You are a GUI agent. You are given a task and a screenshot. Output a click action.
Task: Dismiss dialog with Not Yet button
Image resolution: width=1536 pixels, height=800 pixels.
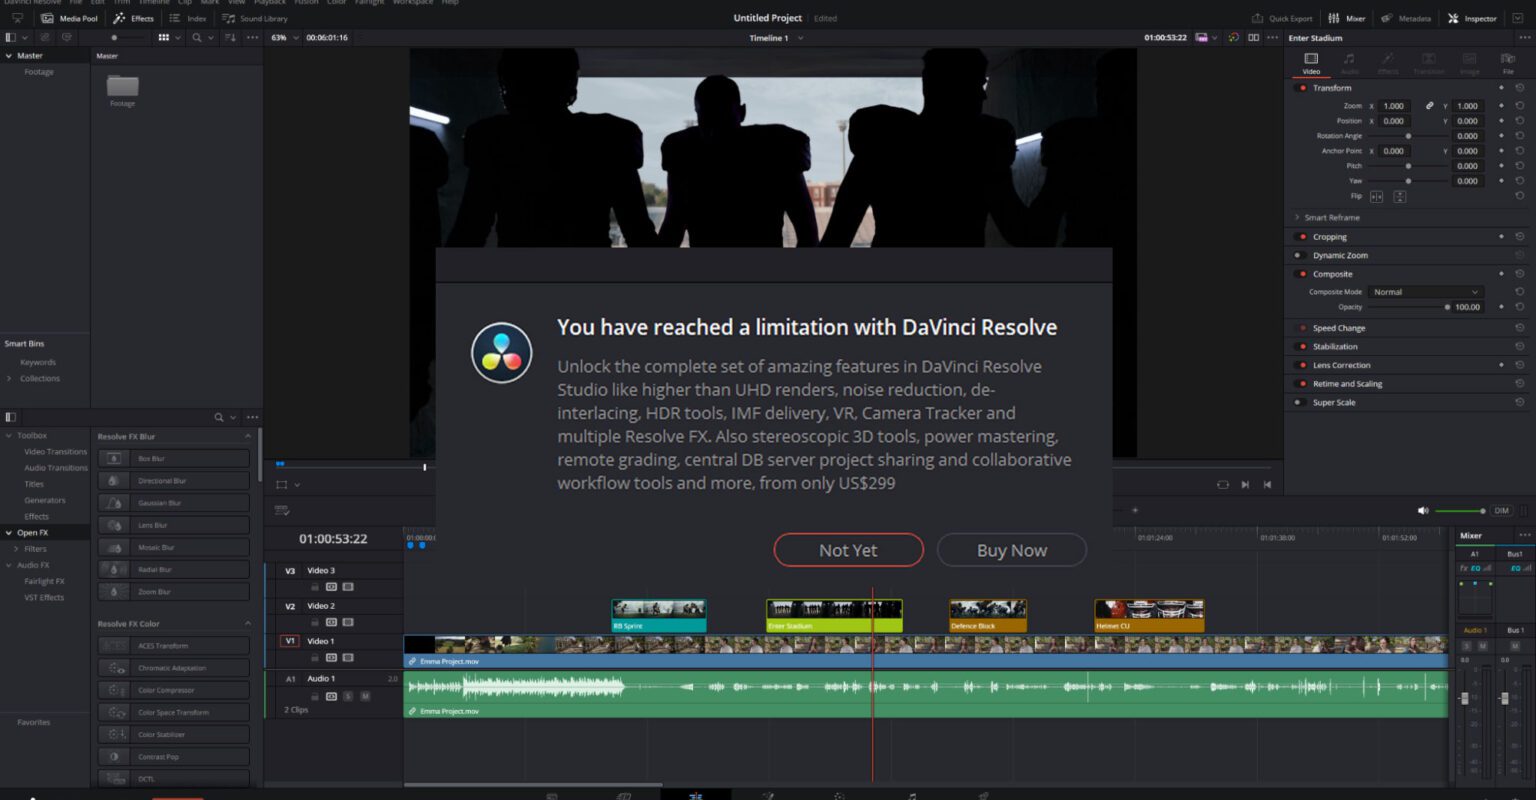tap(848, 550)
